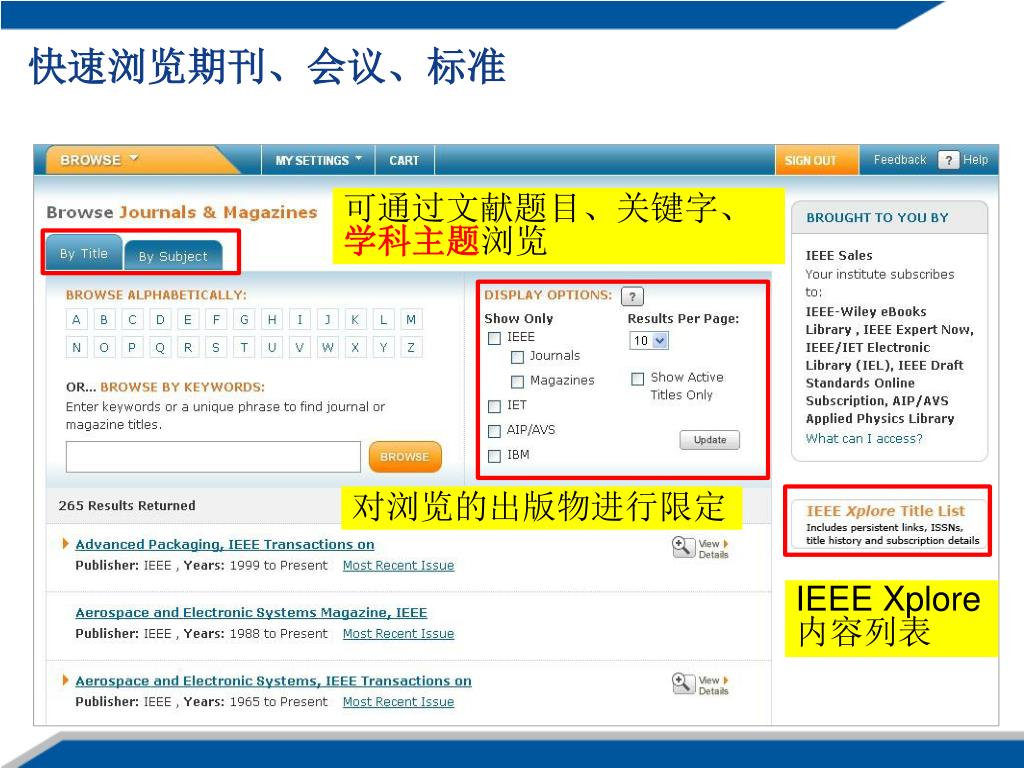Browse journals starting with letter L
Screen dimensions: 1024x768
click(383, 319)
